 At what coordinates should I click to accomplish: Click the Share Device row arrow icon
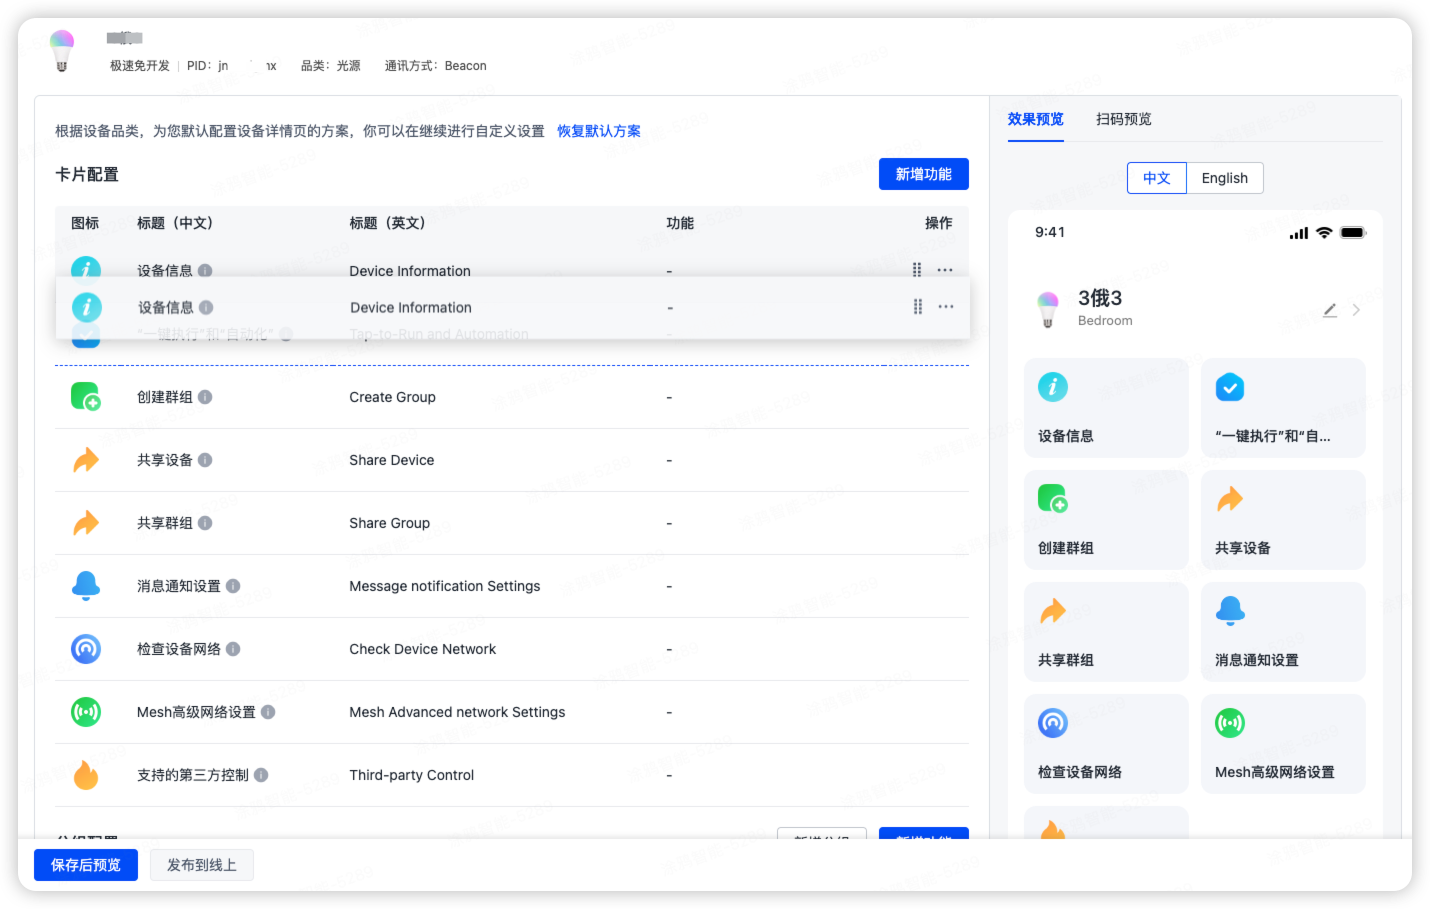point(86,460)
